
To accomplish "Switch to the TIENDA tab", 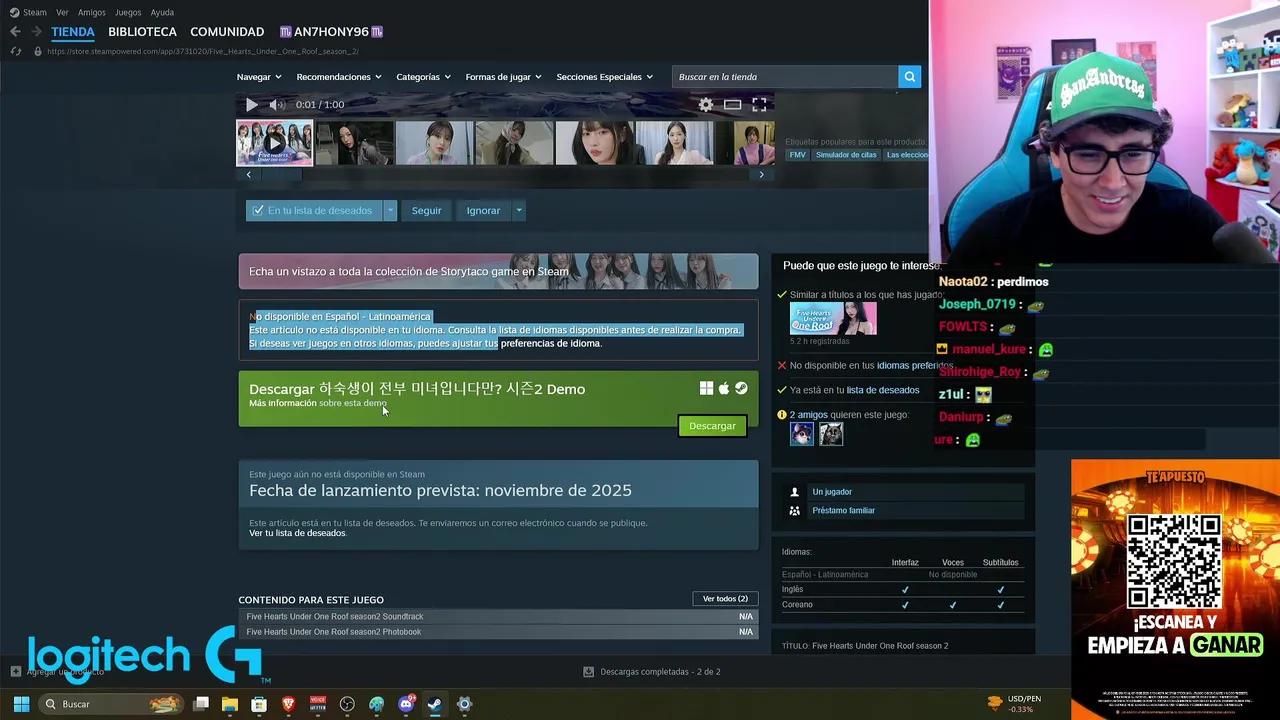I will point(73,32).
